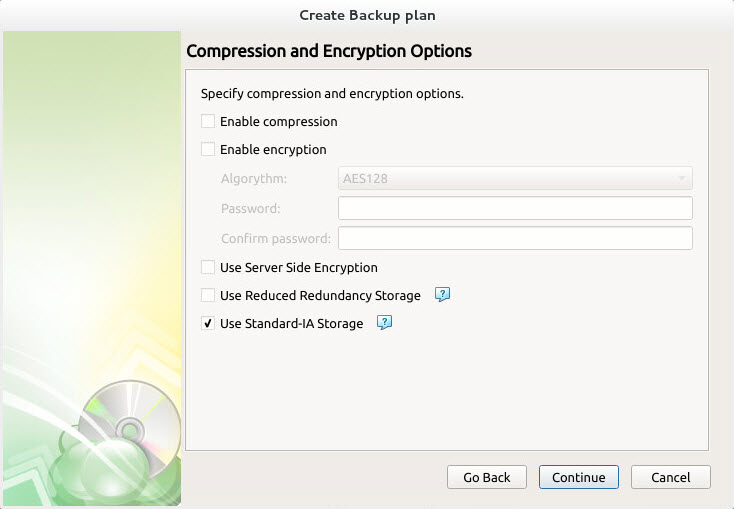Open help for Reduced Redundancy Storage

443,295
